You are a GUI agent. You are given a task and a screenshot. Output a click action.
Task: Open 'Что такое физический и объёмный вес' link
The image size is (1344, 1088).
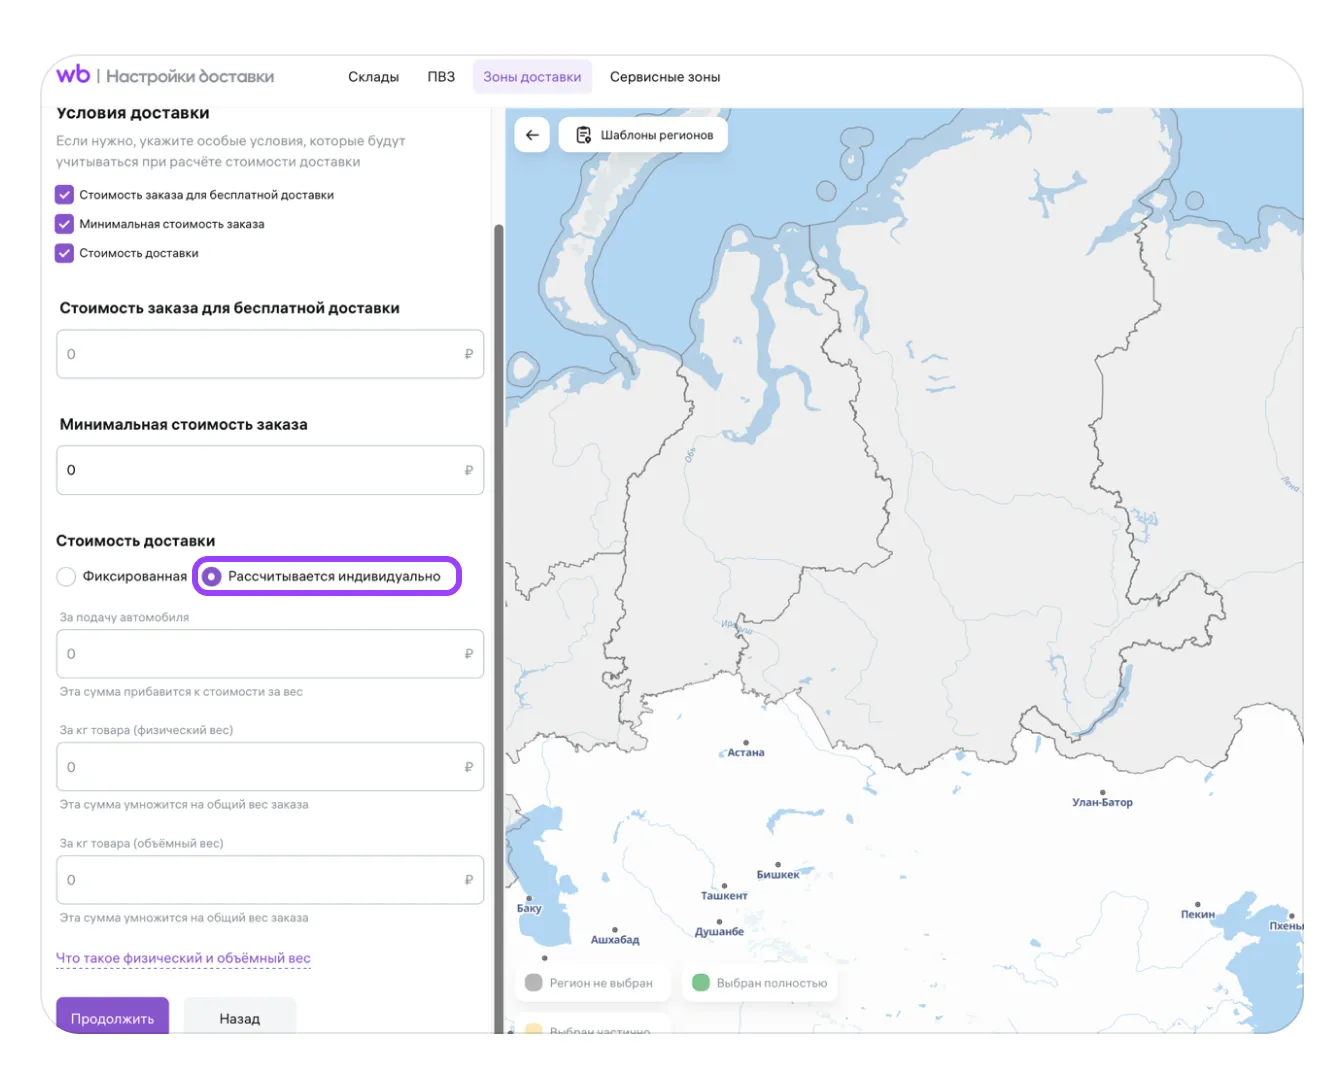pos(183,958)
